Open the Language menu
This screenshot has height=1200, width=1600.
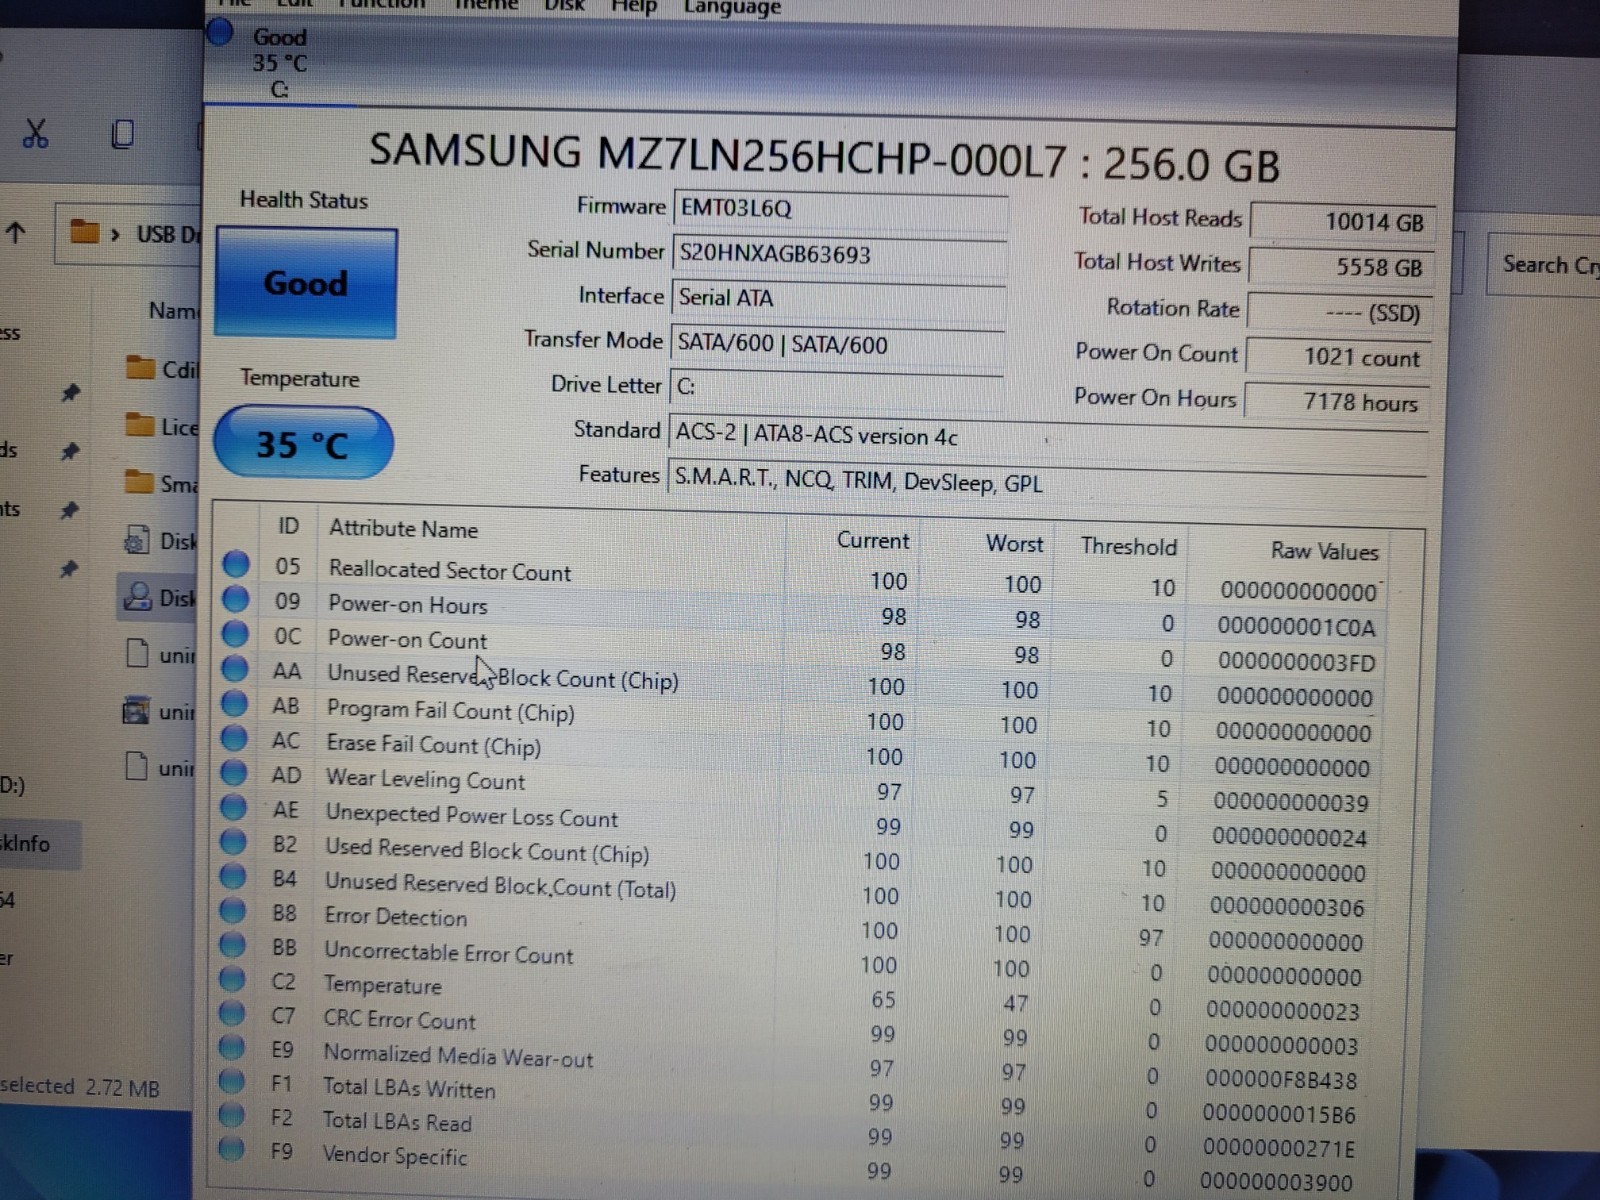pyautogui.click(x=732, y=8)
